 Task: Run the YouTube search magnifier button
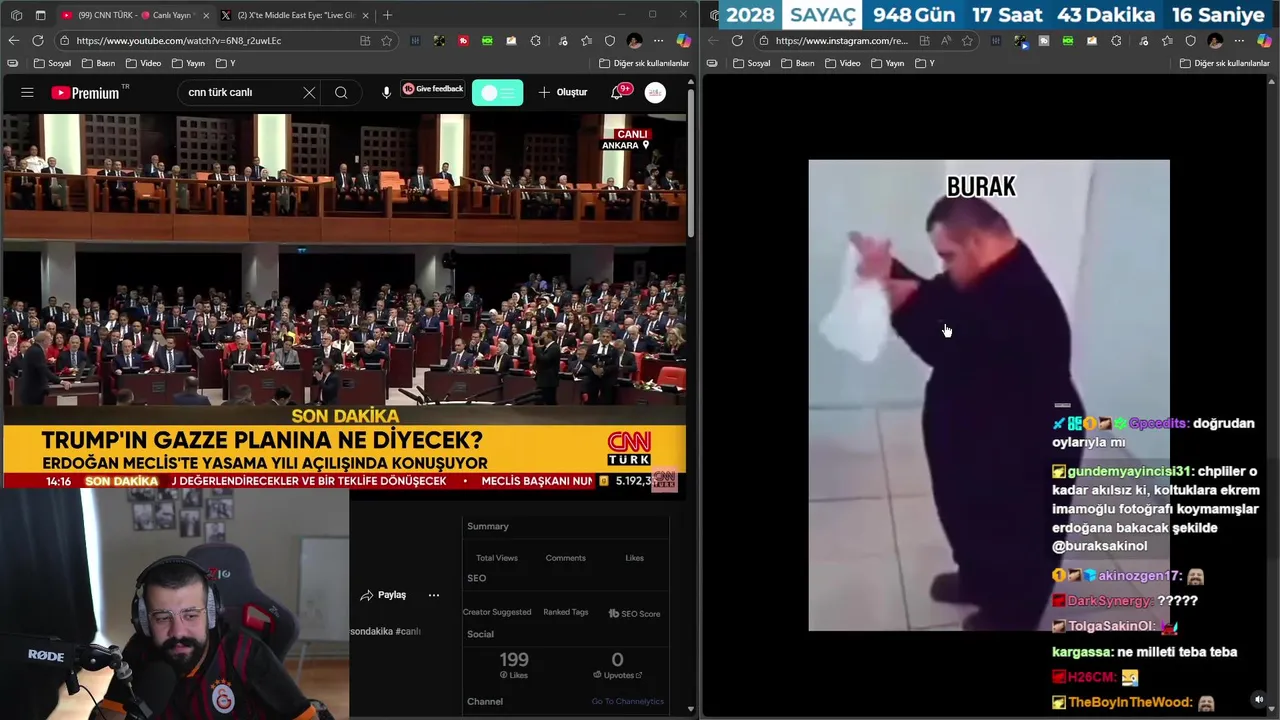[x=341, y=92]
